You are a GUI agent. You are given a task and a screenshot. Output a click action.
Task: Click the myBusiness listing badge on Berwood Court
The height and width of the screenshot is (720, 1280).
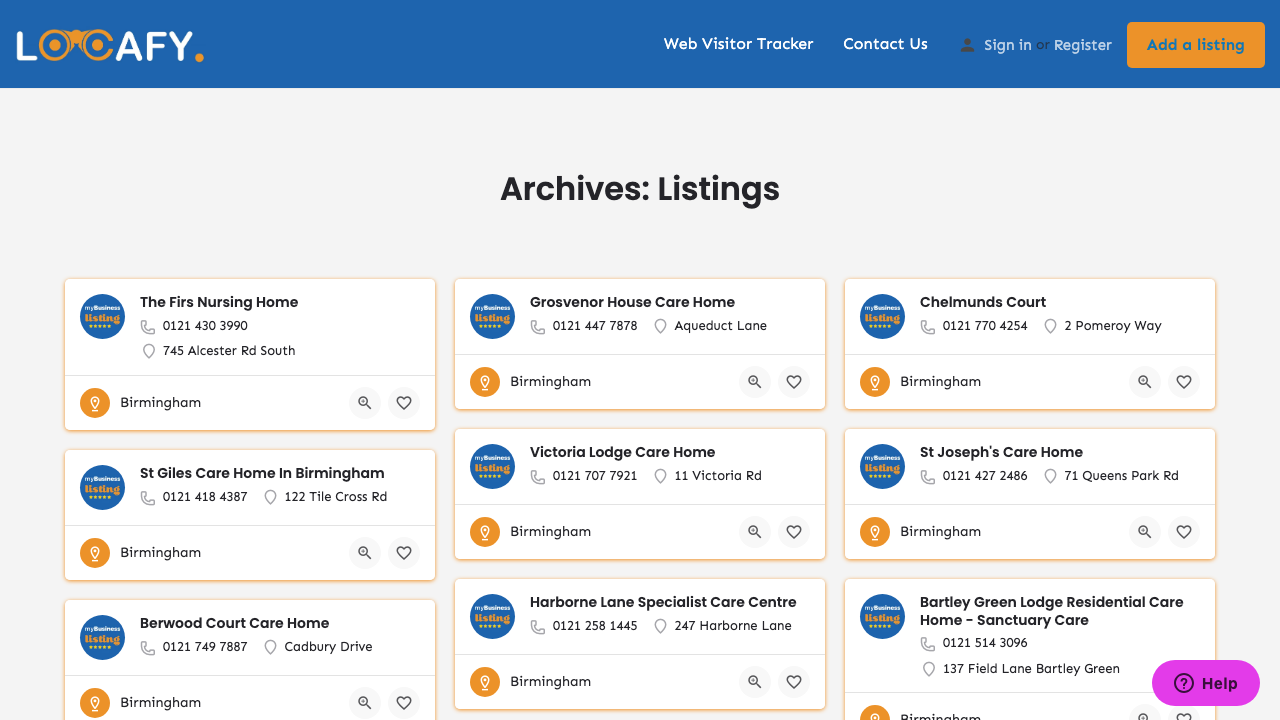102,637
